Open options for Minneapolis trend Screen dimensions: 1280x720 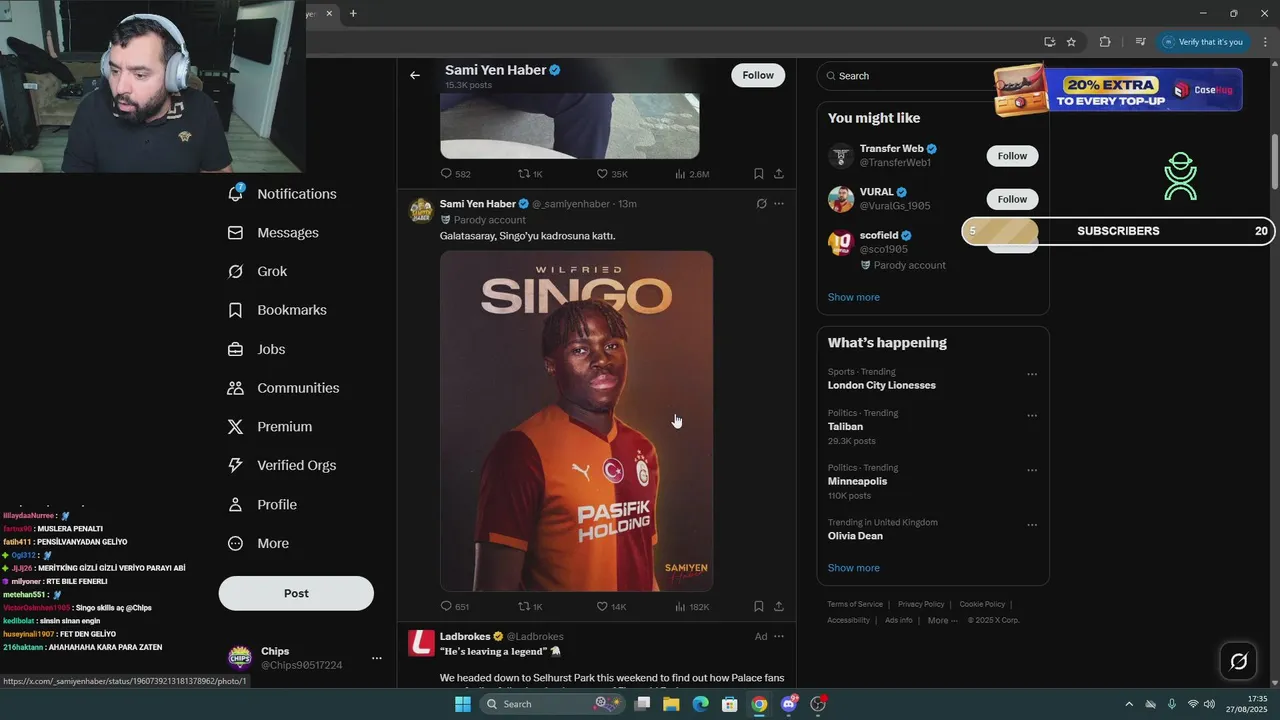point(1032,471)
